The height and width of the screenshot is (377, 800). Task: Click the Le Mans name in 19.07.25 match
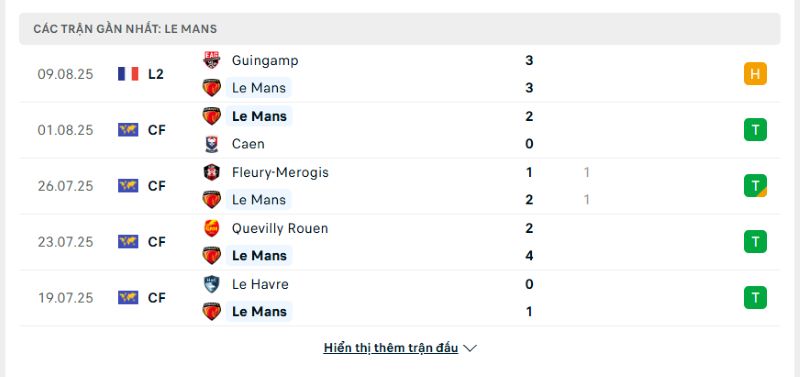click(x=259, y=311)
